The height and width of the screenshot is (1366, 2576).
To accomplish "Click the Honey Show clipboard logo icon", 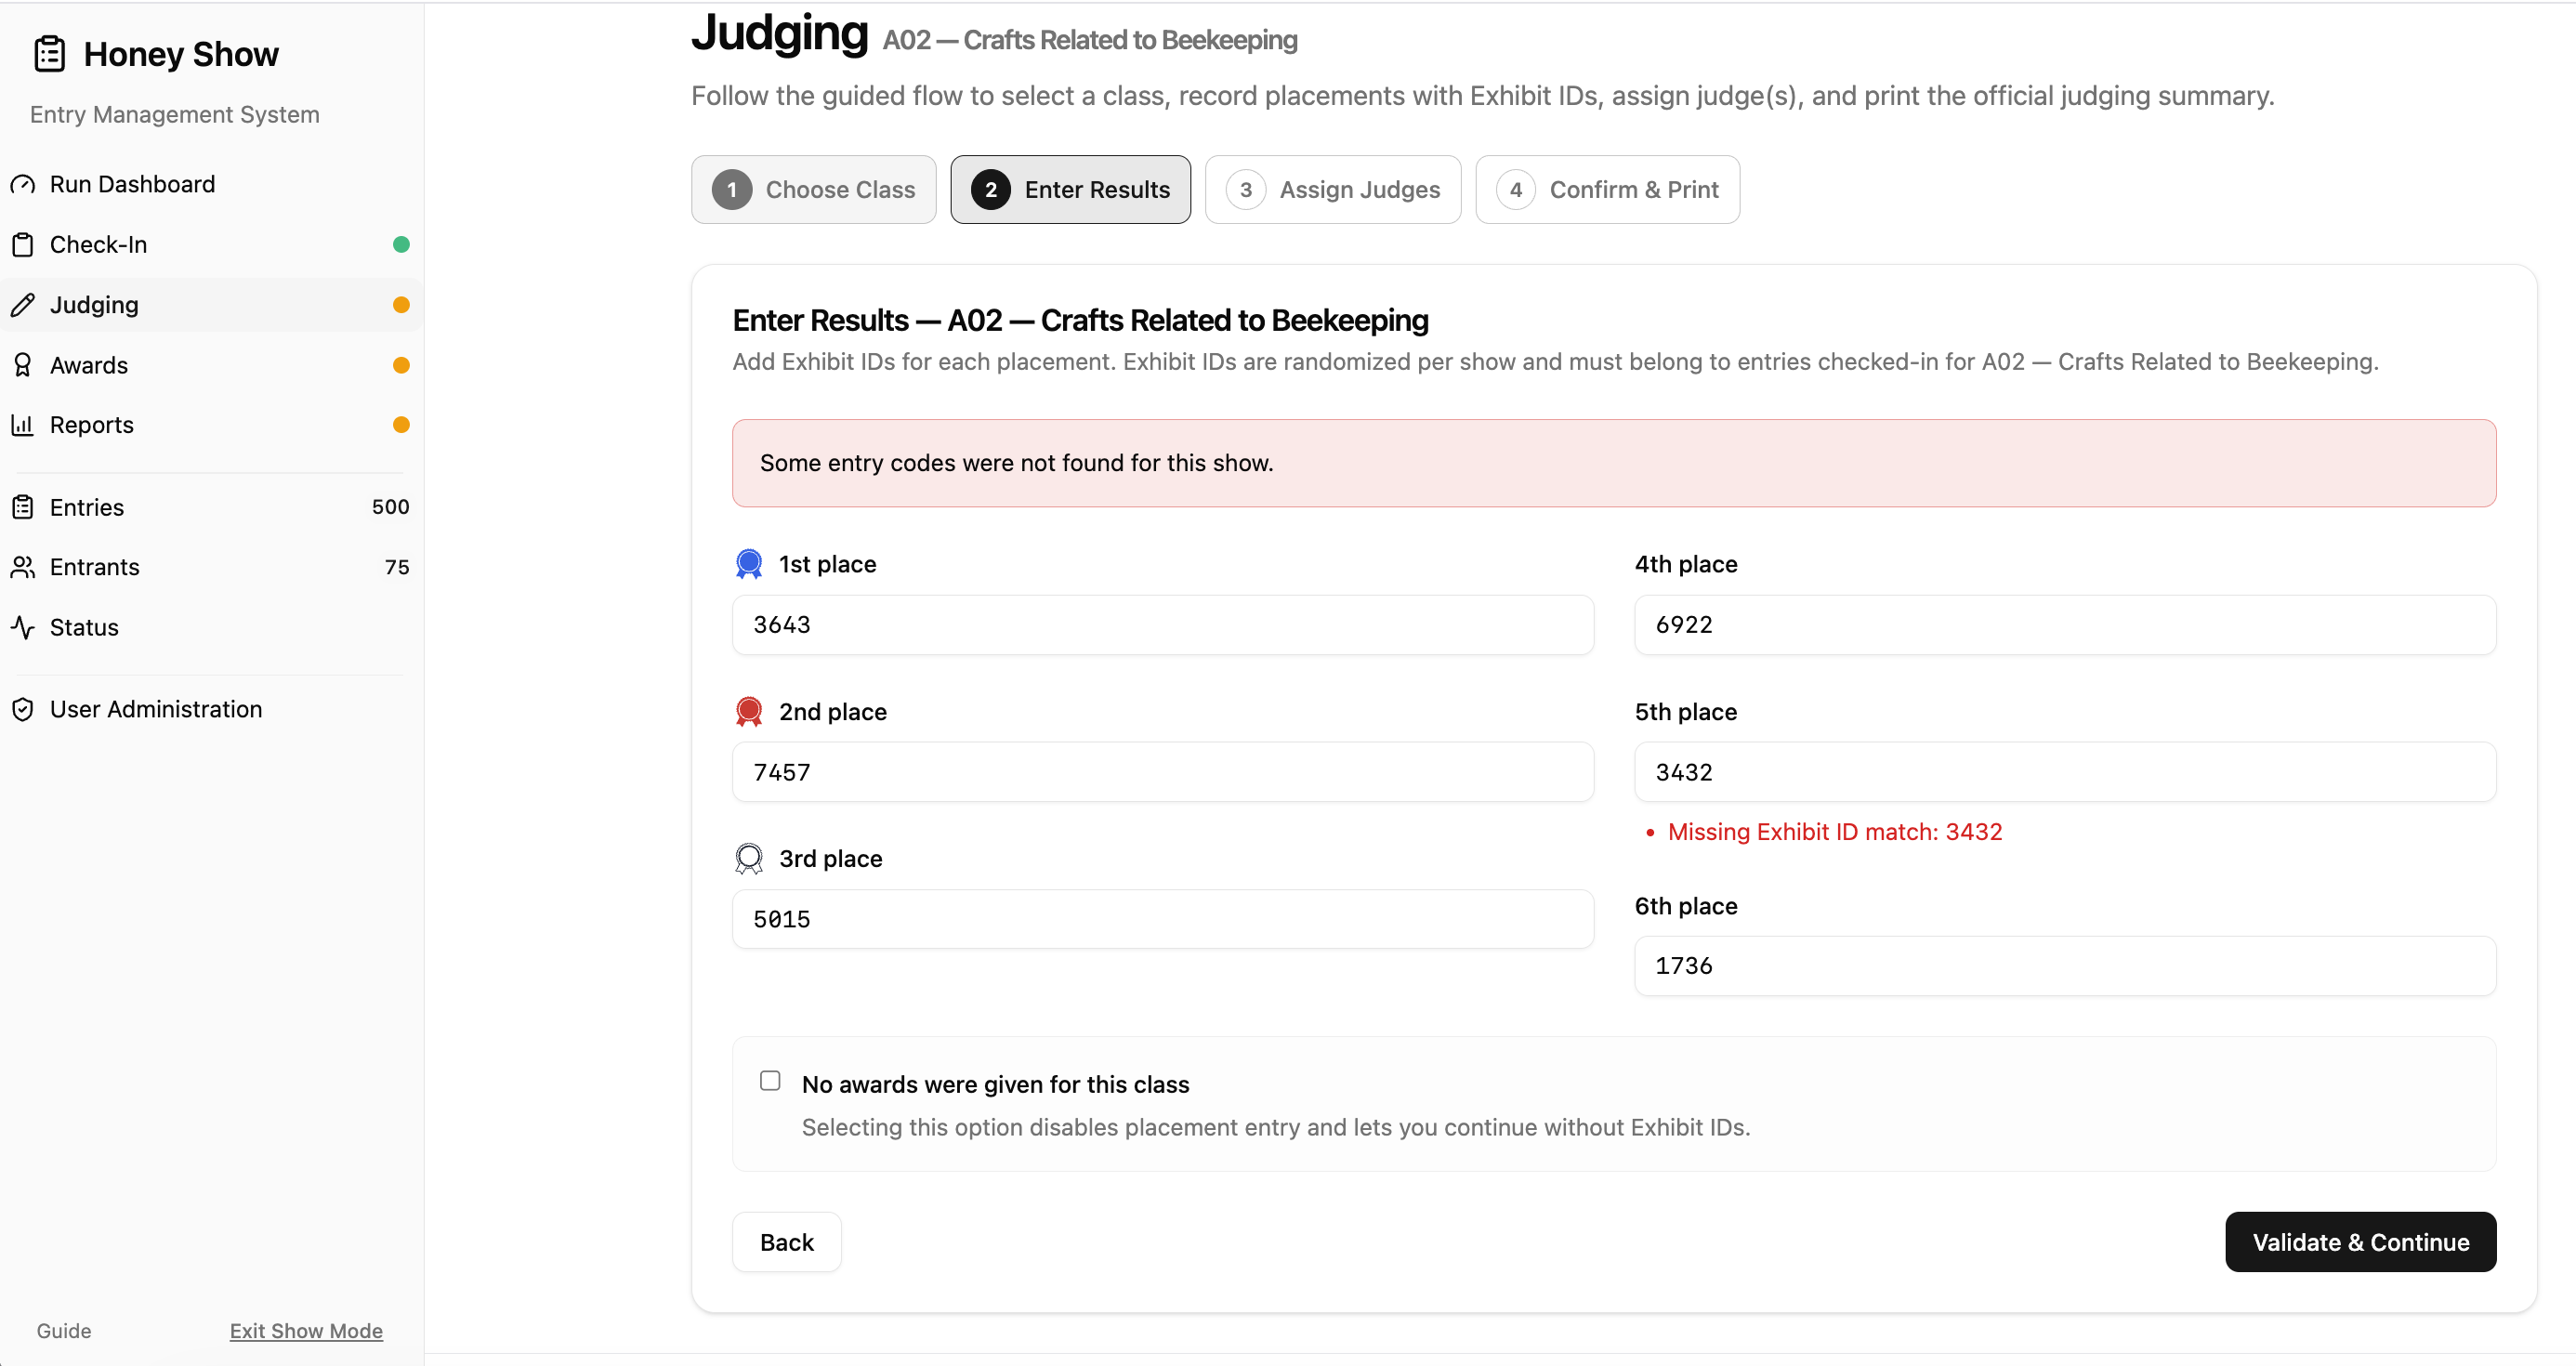I will (49, 54).
